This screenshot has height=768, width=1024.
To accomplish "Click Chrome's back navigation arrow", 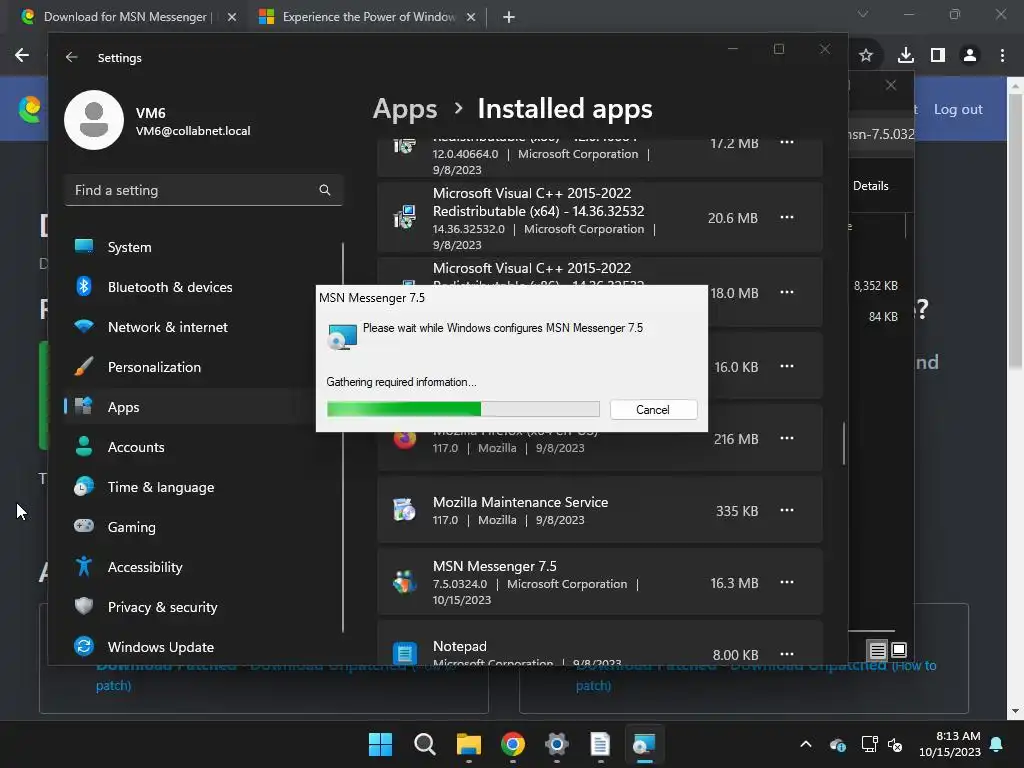I will click(x=22, y=55).
